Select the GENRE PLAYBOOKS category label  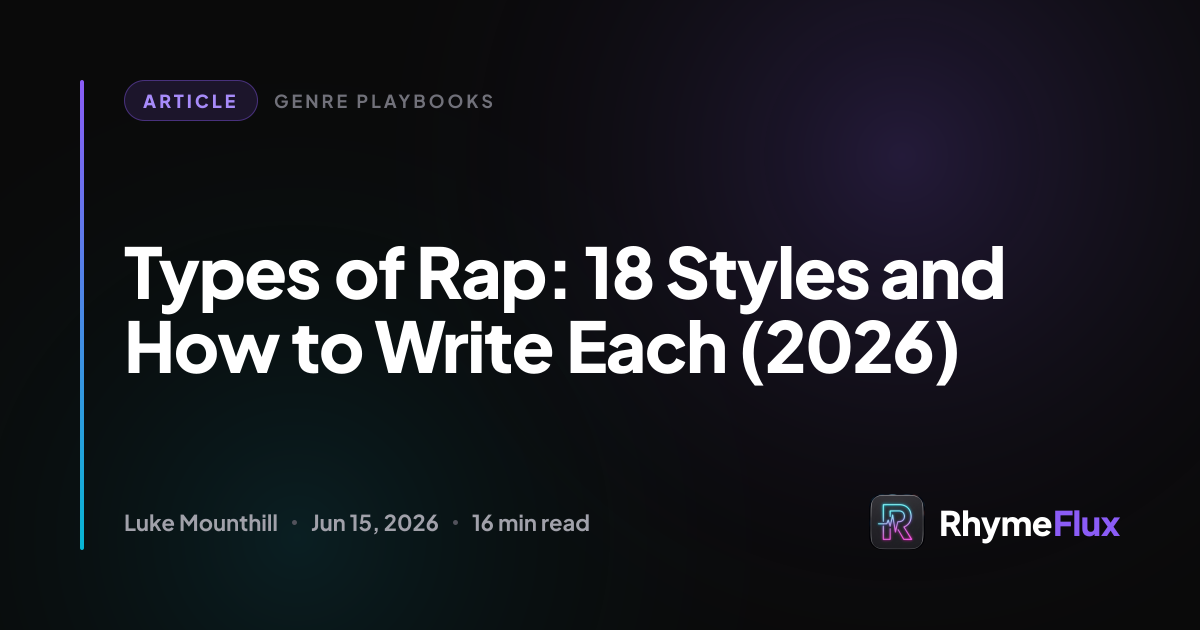click(384, 101)
